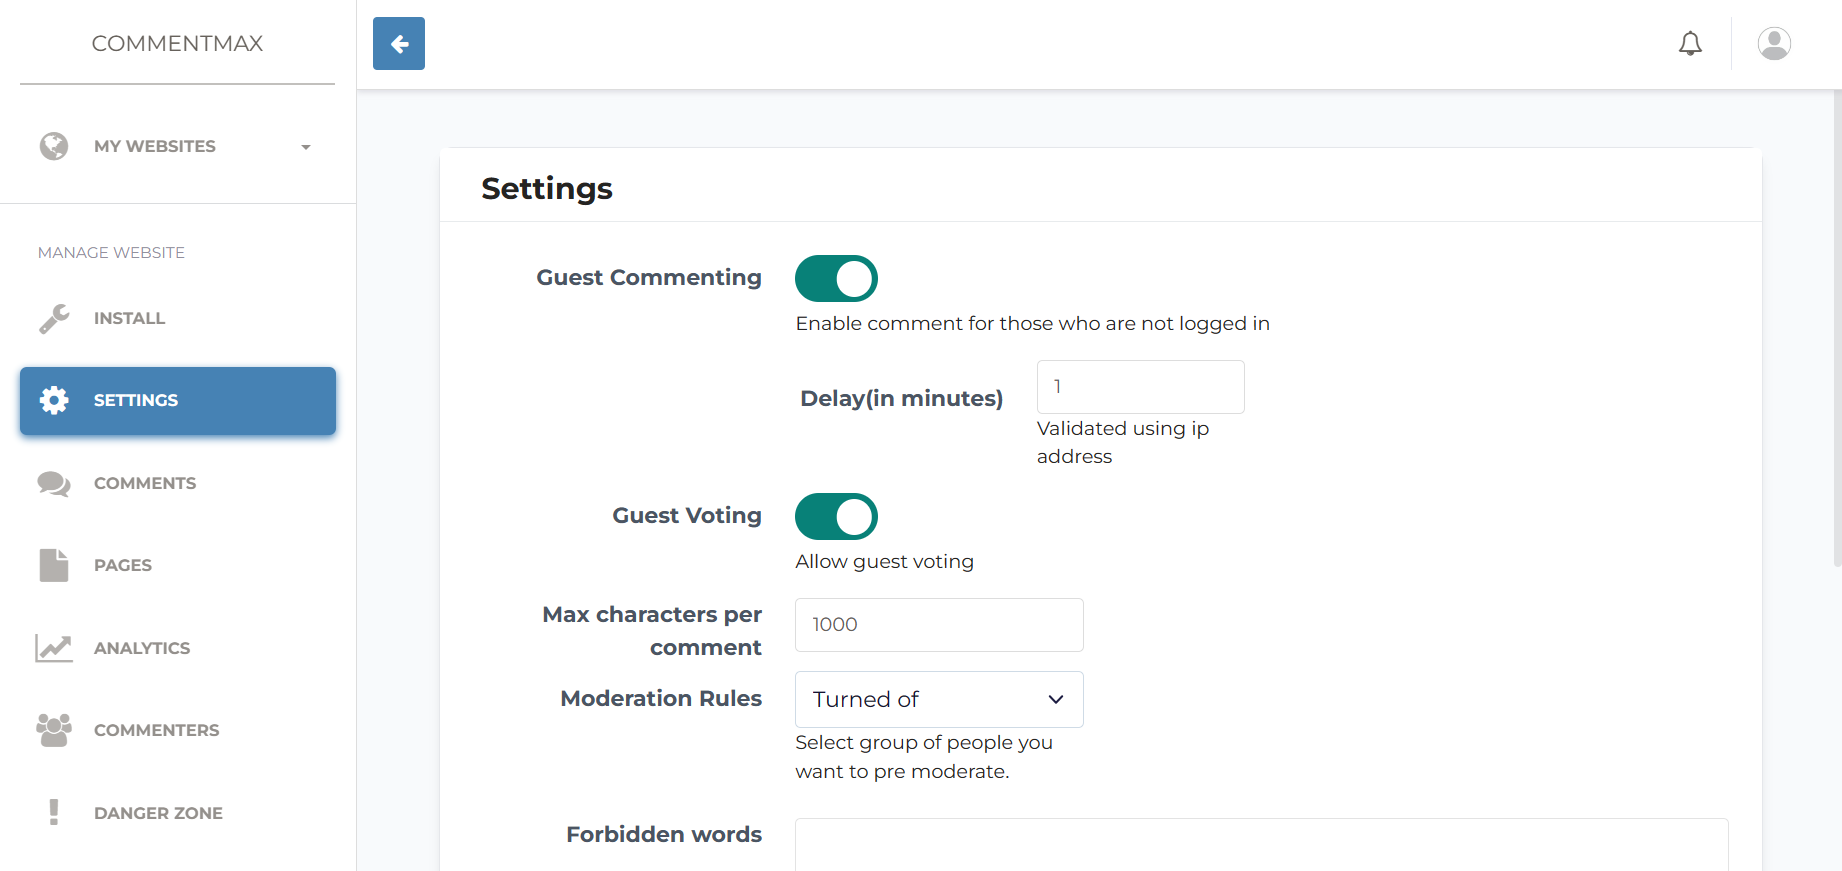The image size is (1842, 871).
Task: Click 'Enable comment for those who are not logged in'
Action: pyautogui.click(x=1033, y=323)
